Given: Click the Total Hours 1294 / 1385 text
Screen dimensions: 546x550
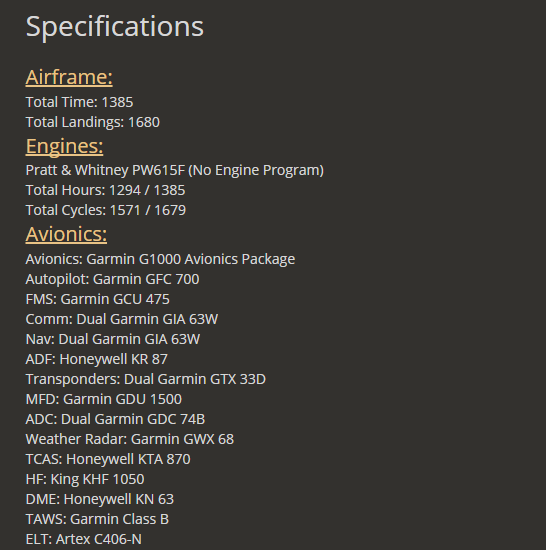Looking at the screenshot, I should [x=105, y=190].
